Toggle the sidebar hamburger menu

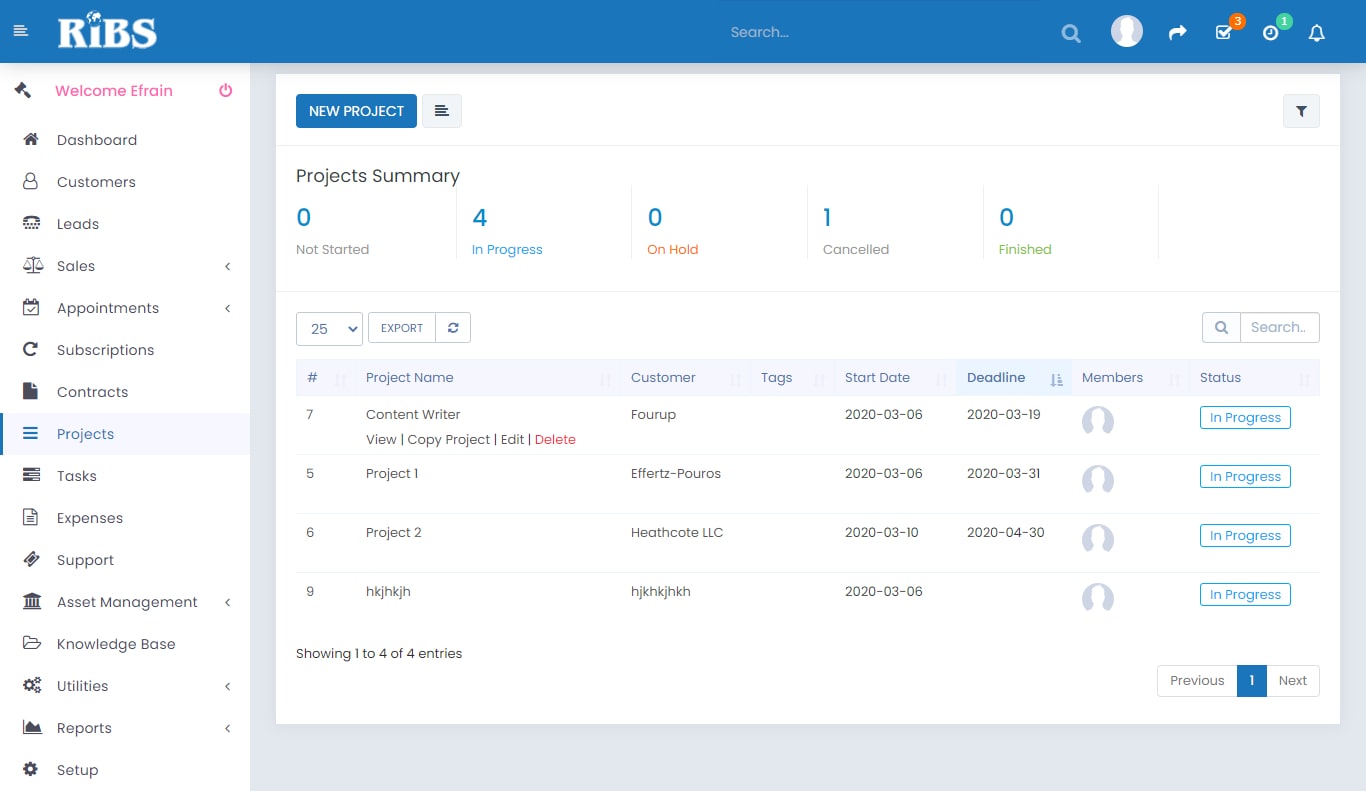point(20,31)
